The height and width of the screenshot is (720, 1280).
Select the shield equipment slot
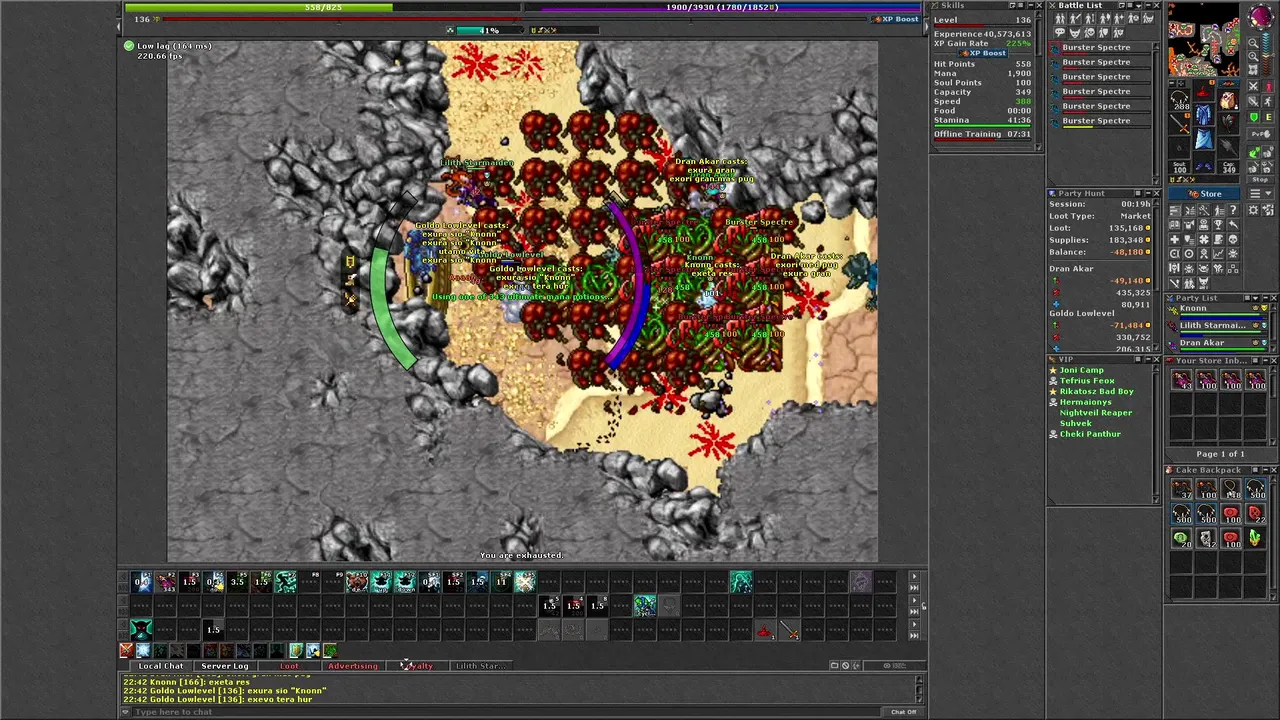1227,124
